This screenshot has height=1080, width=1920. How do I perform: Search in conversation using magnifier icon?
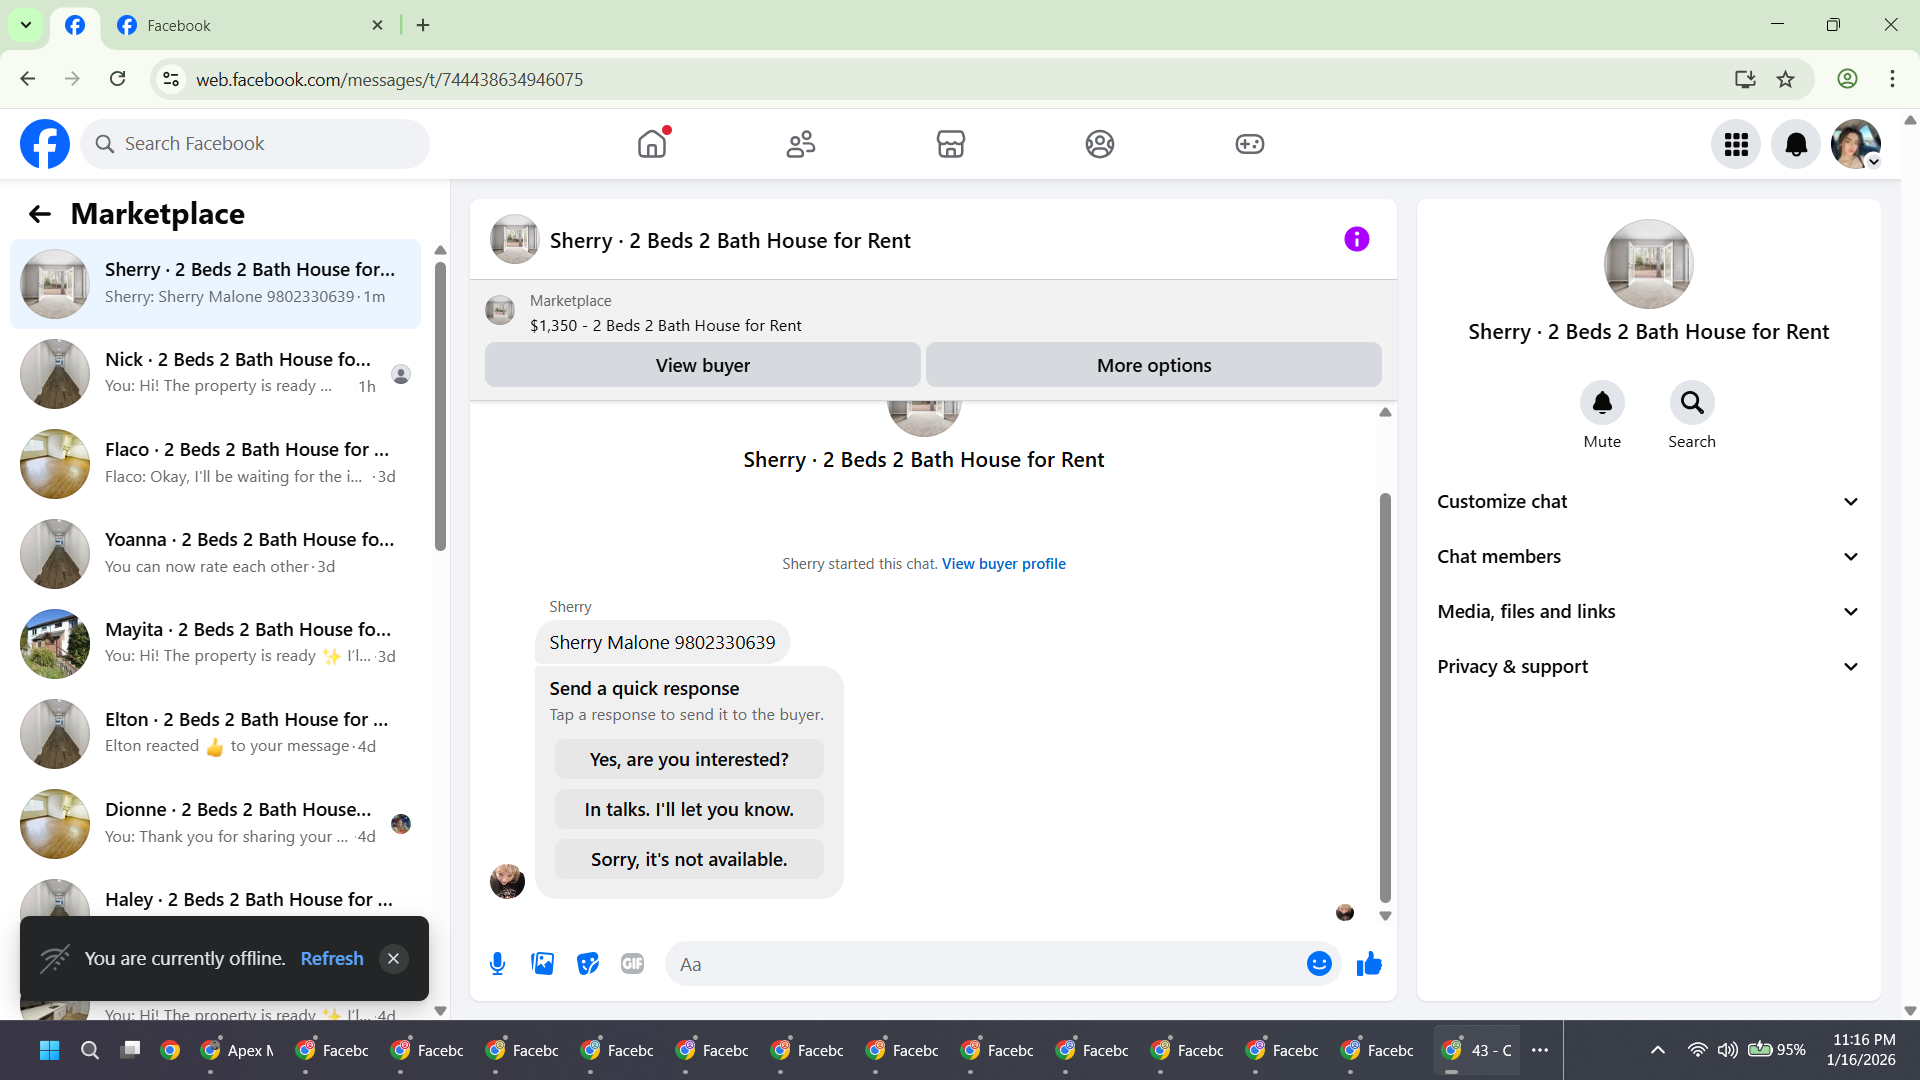pyautogui.click(x=1691, y=403)
